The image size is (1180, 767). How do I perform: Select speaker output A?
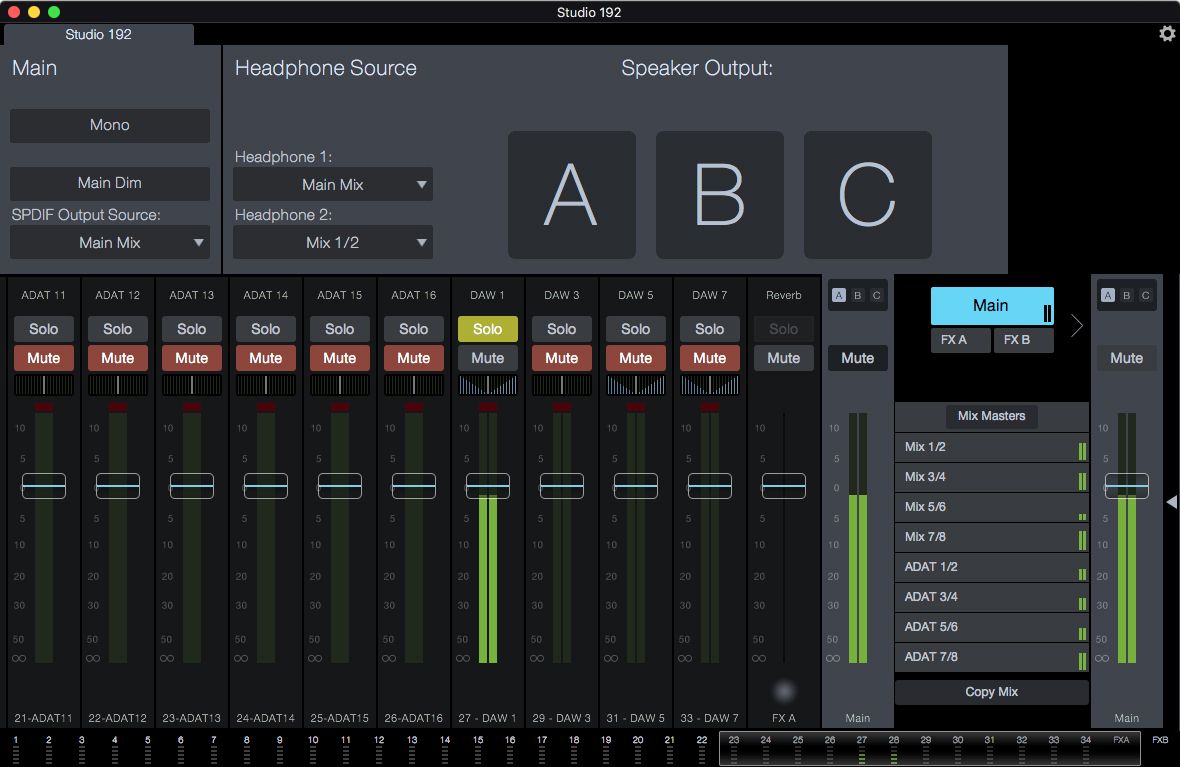pos(571,195)
